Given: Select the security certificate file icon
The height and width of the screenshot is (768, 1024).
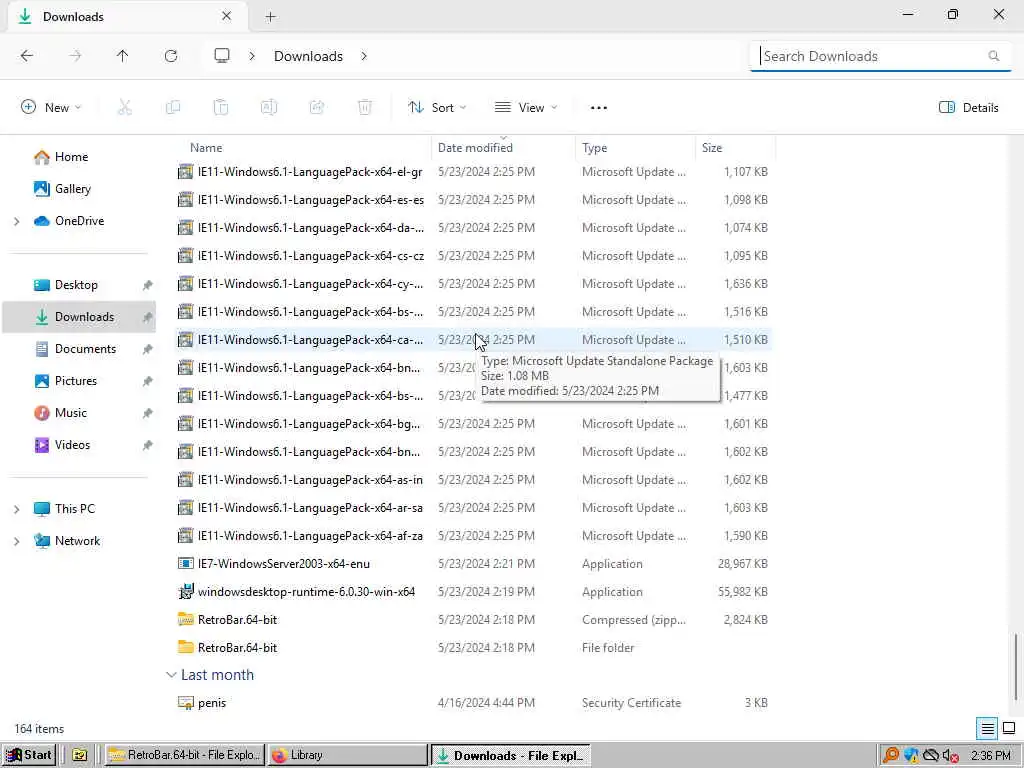Looking at the screenshot, I should 185,703.
